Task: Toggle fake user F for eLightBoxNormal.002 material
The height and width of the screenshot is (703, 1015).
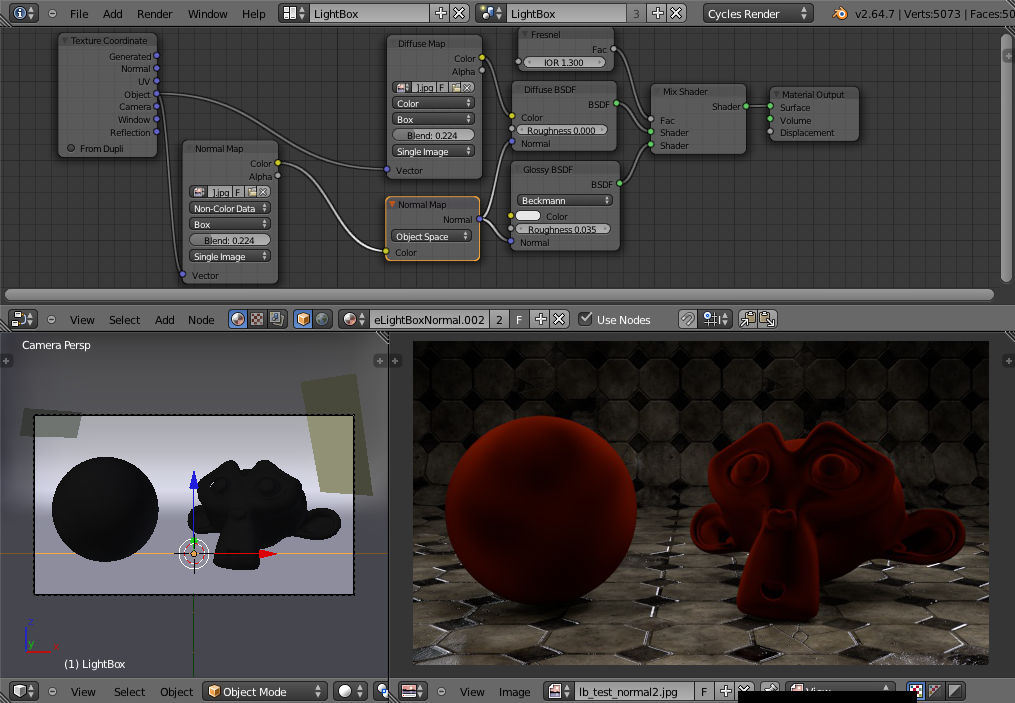Action: (x=519, y=320)
